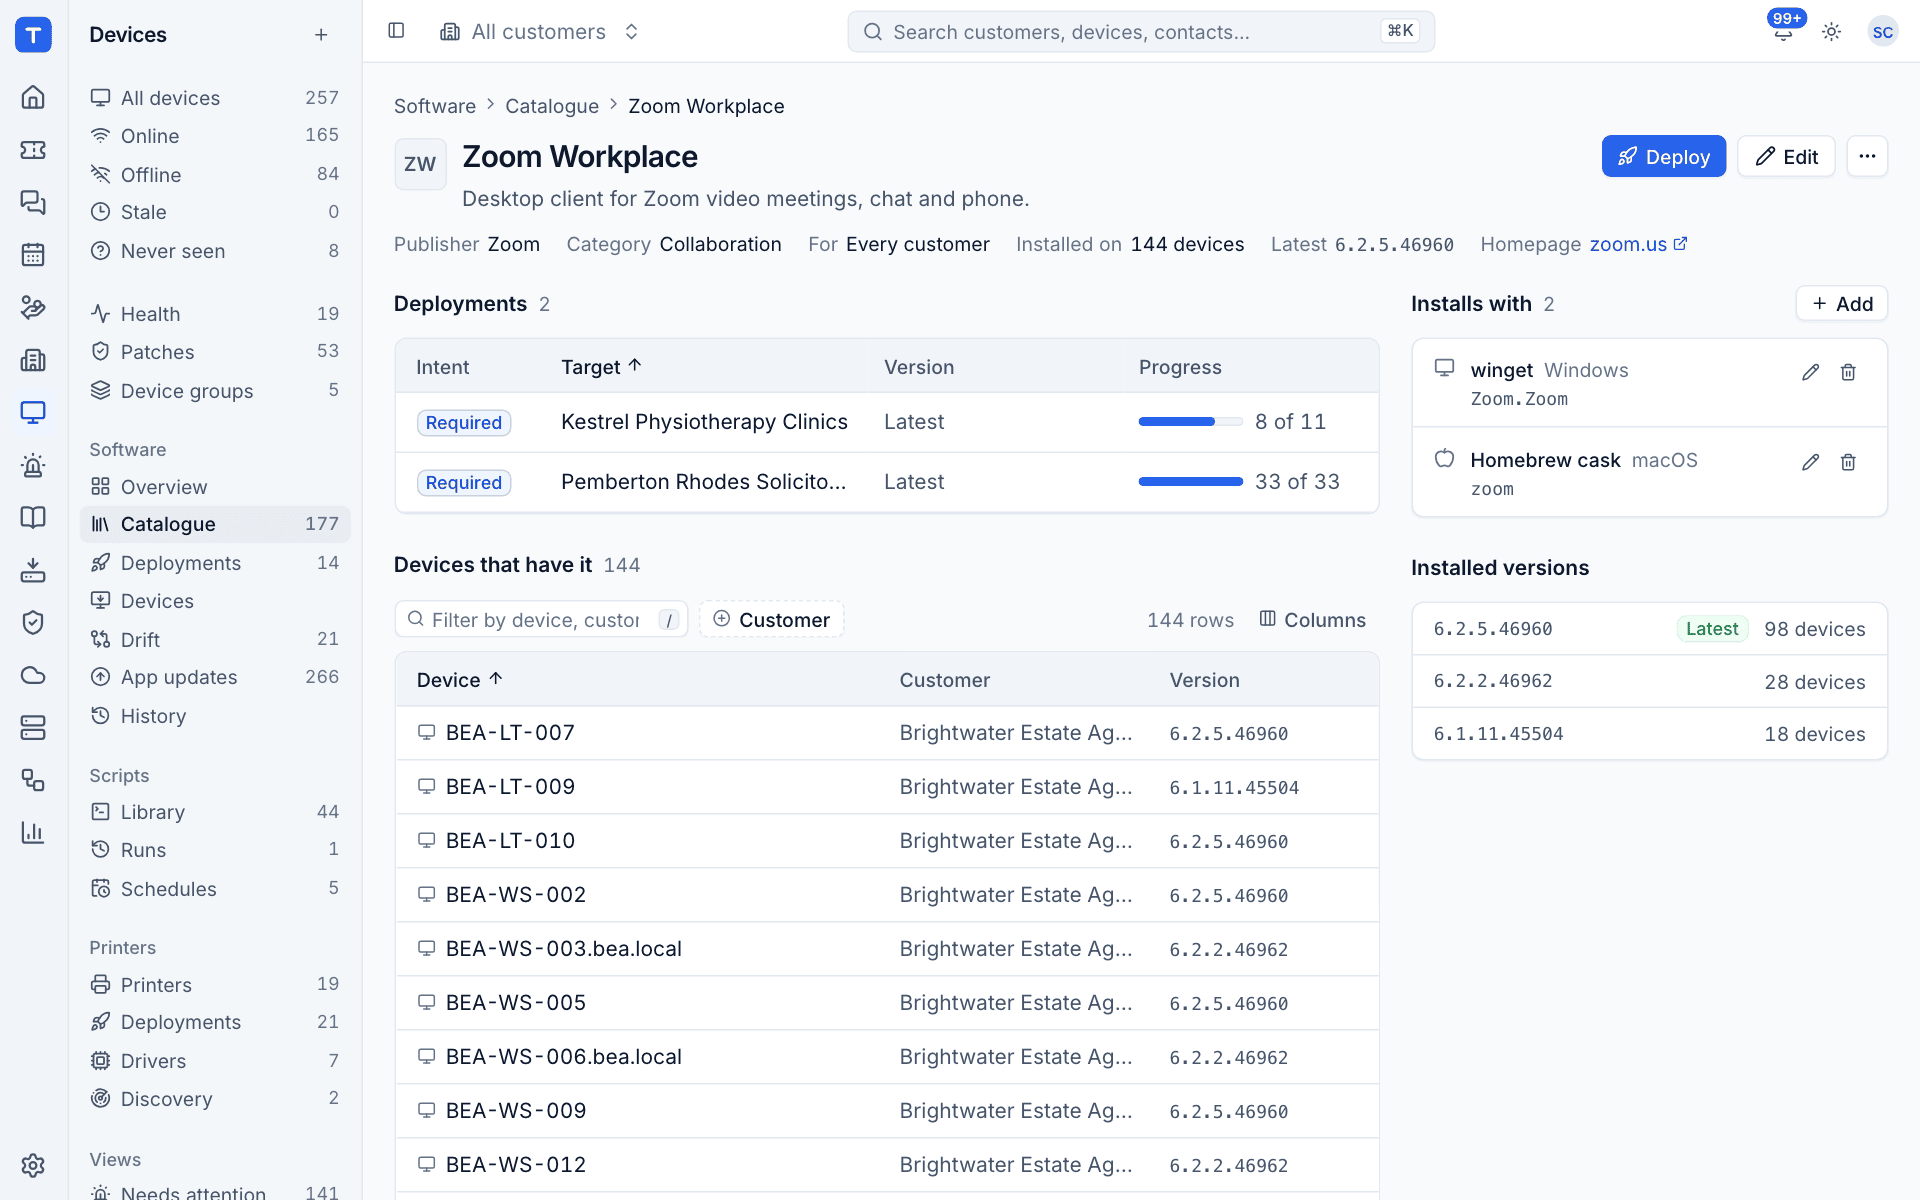Screen dimensions: 1920x1200
Task: Add an install method
Action: [1842, 304]
